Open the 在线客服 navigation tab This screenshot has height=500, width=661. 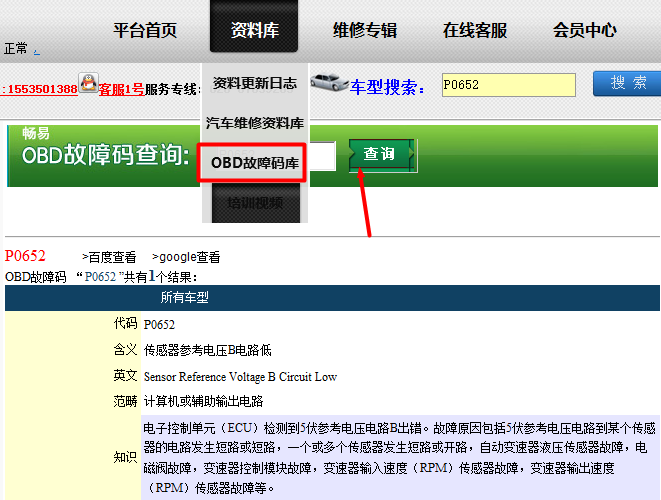[x=475, y=30]
